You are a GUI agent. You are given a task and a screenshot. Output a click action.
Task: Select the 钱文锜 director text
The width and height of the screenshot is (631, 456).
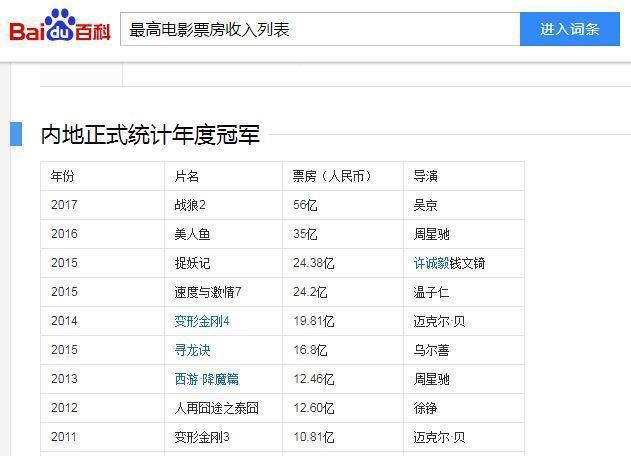click(467, 263)
